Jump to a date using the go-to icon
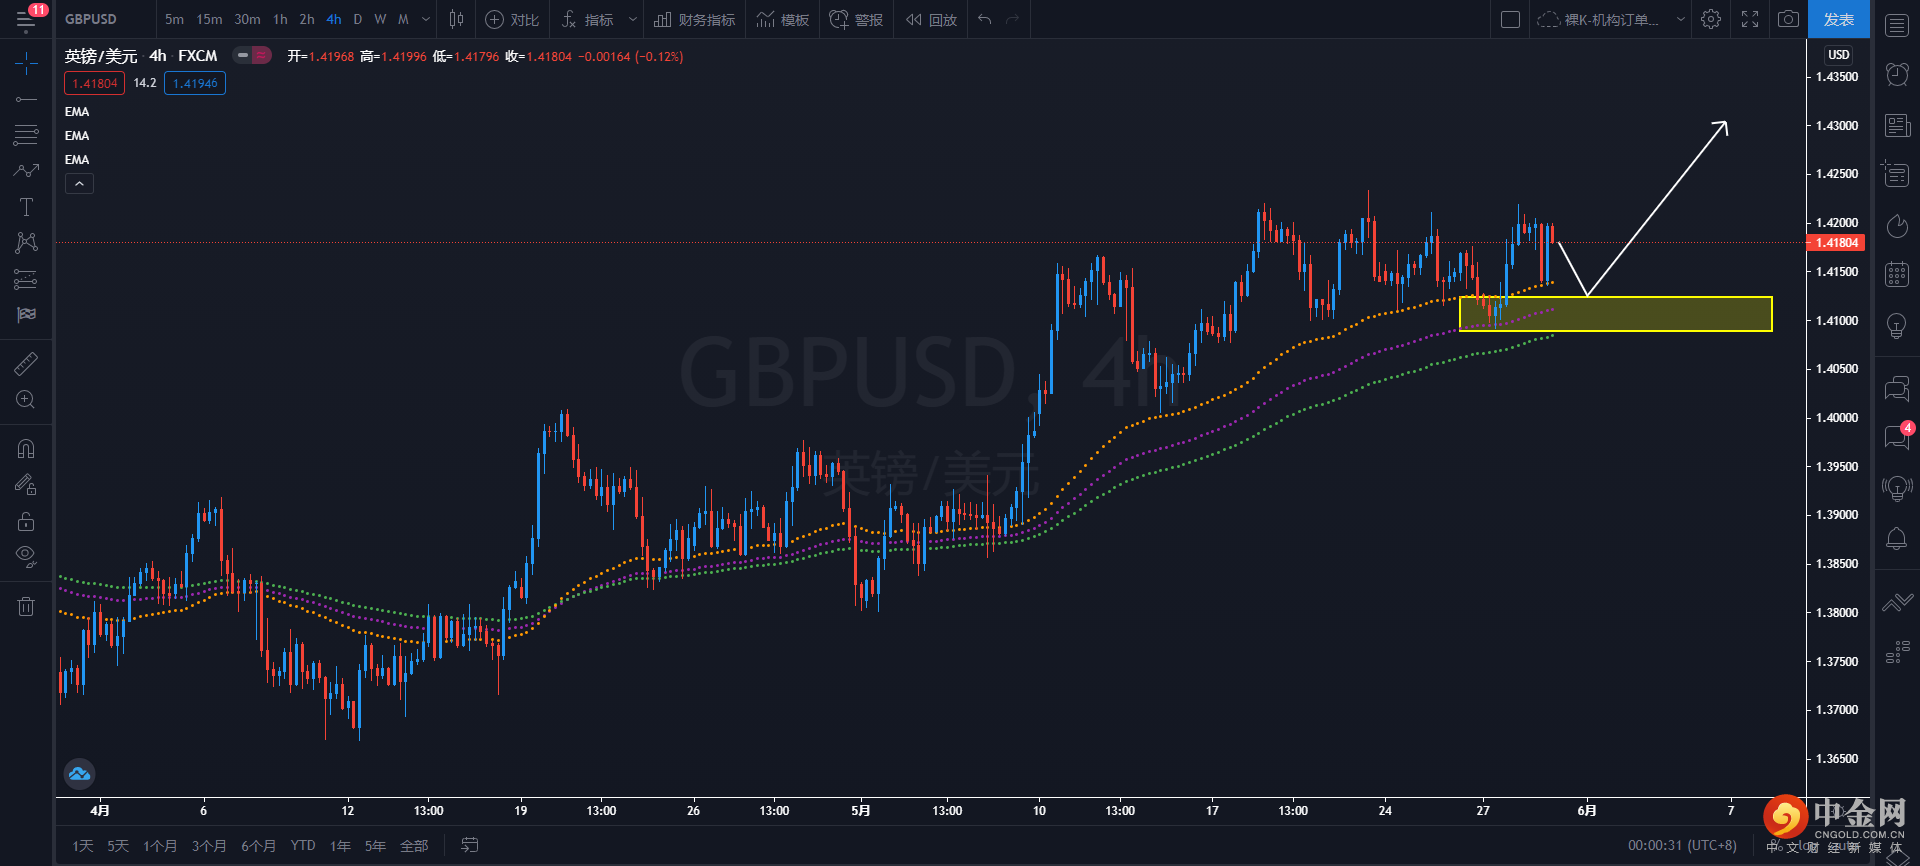Image resolution: width=1920 pixels, height=866 pixels. point(469,845)
